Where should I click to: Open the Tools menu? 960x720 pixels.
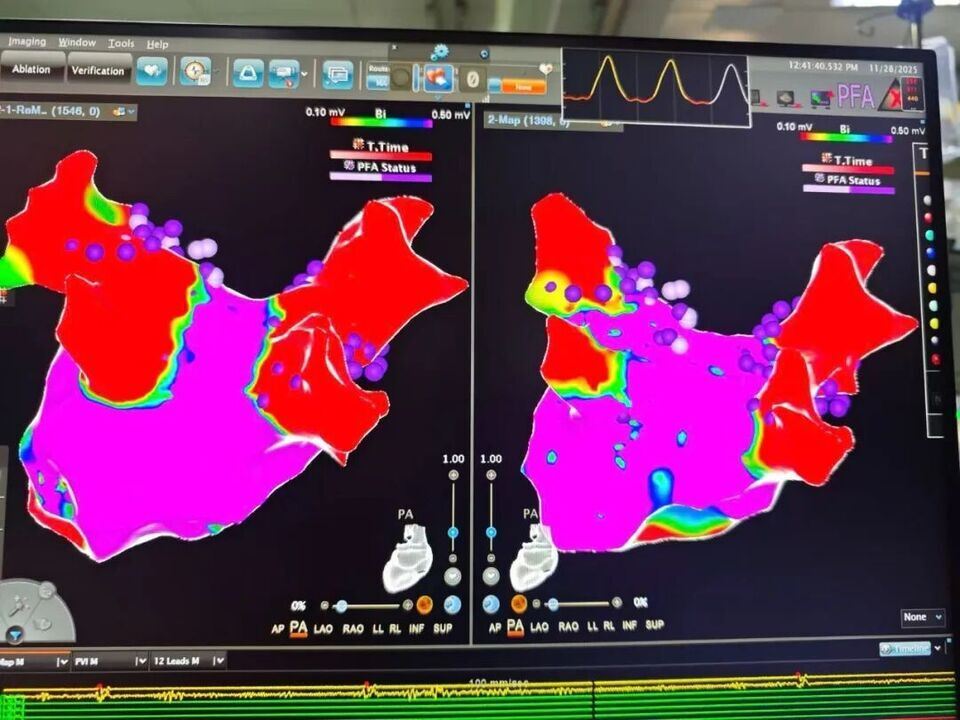pos(121,43)
